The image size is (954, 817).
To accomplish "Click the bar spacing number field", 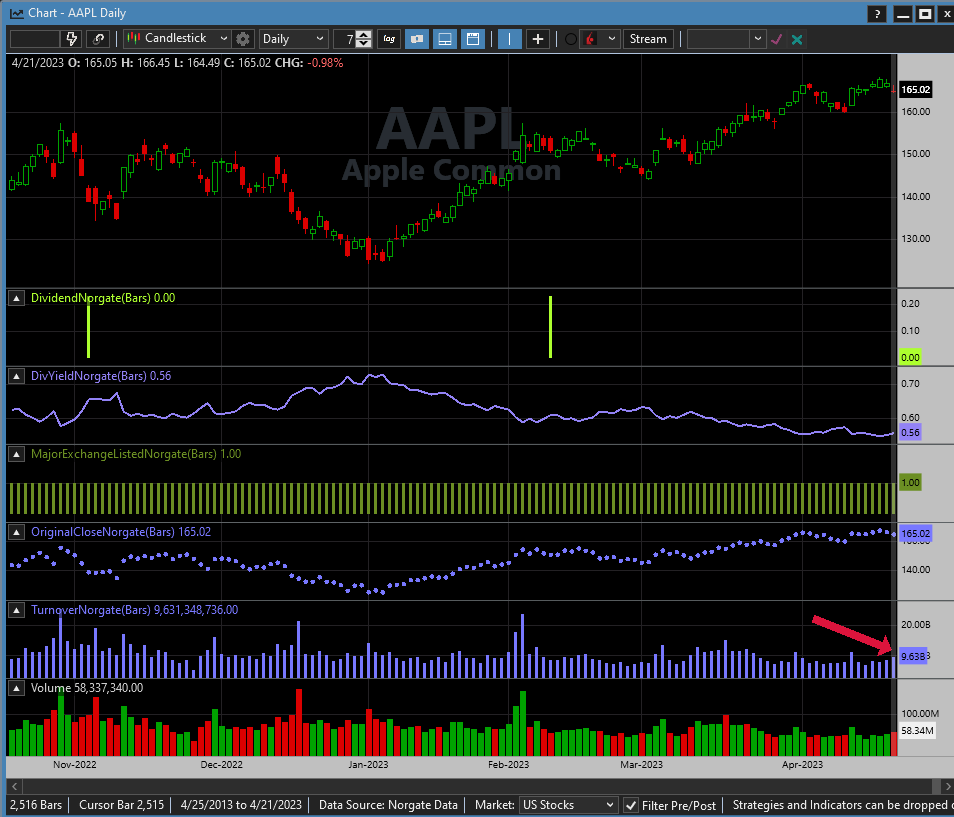I will [x=345, y=39].
